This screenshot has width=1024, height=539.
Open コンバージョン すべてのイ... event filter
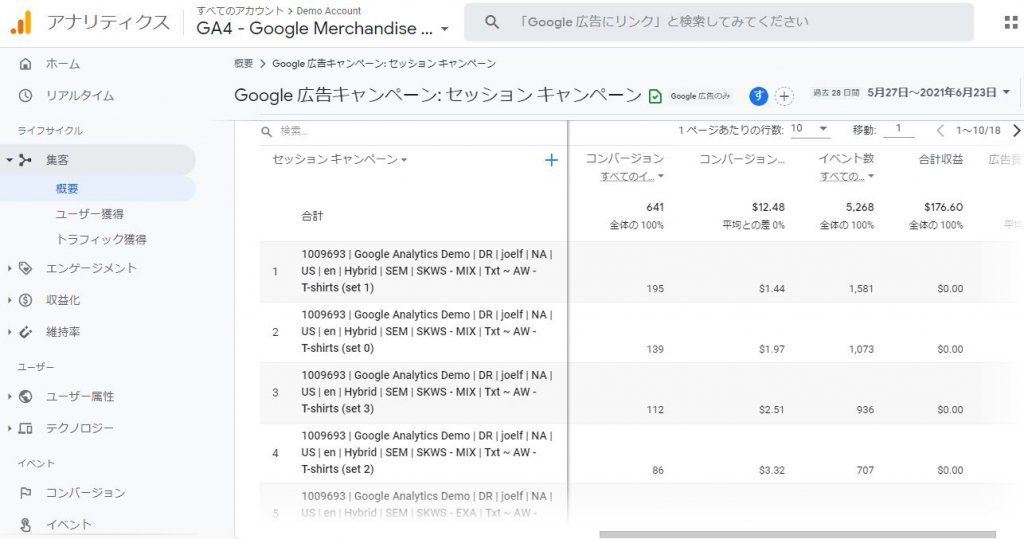click(x=632, y=176)
